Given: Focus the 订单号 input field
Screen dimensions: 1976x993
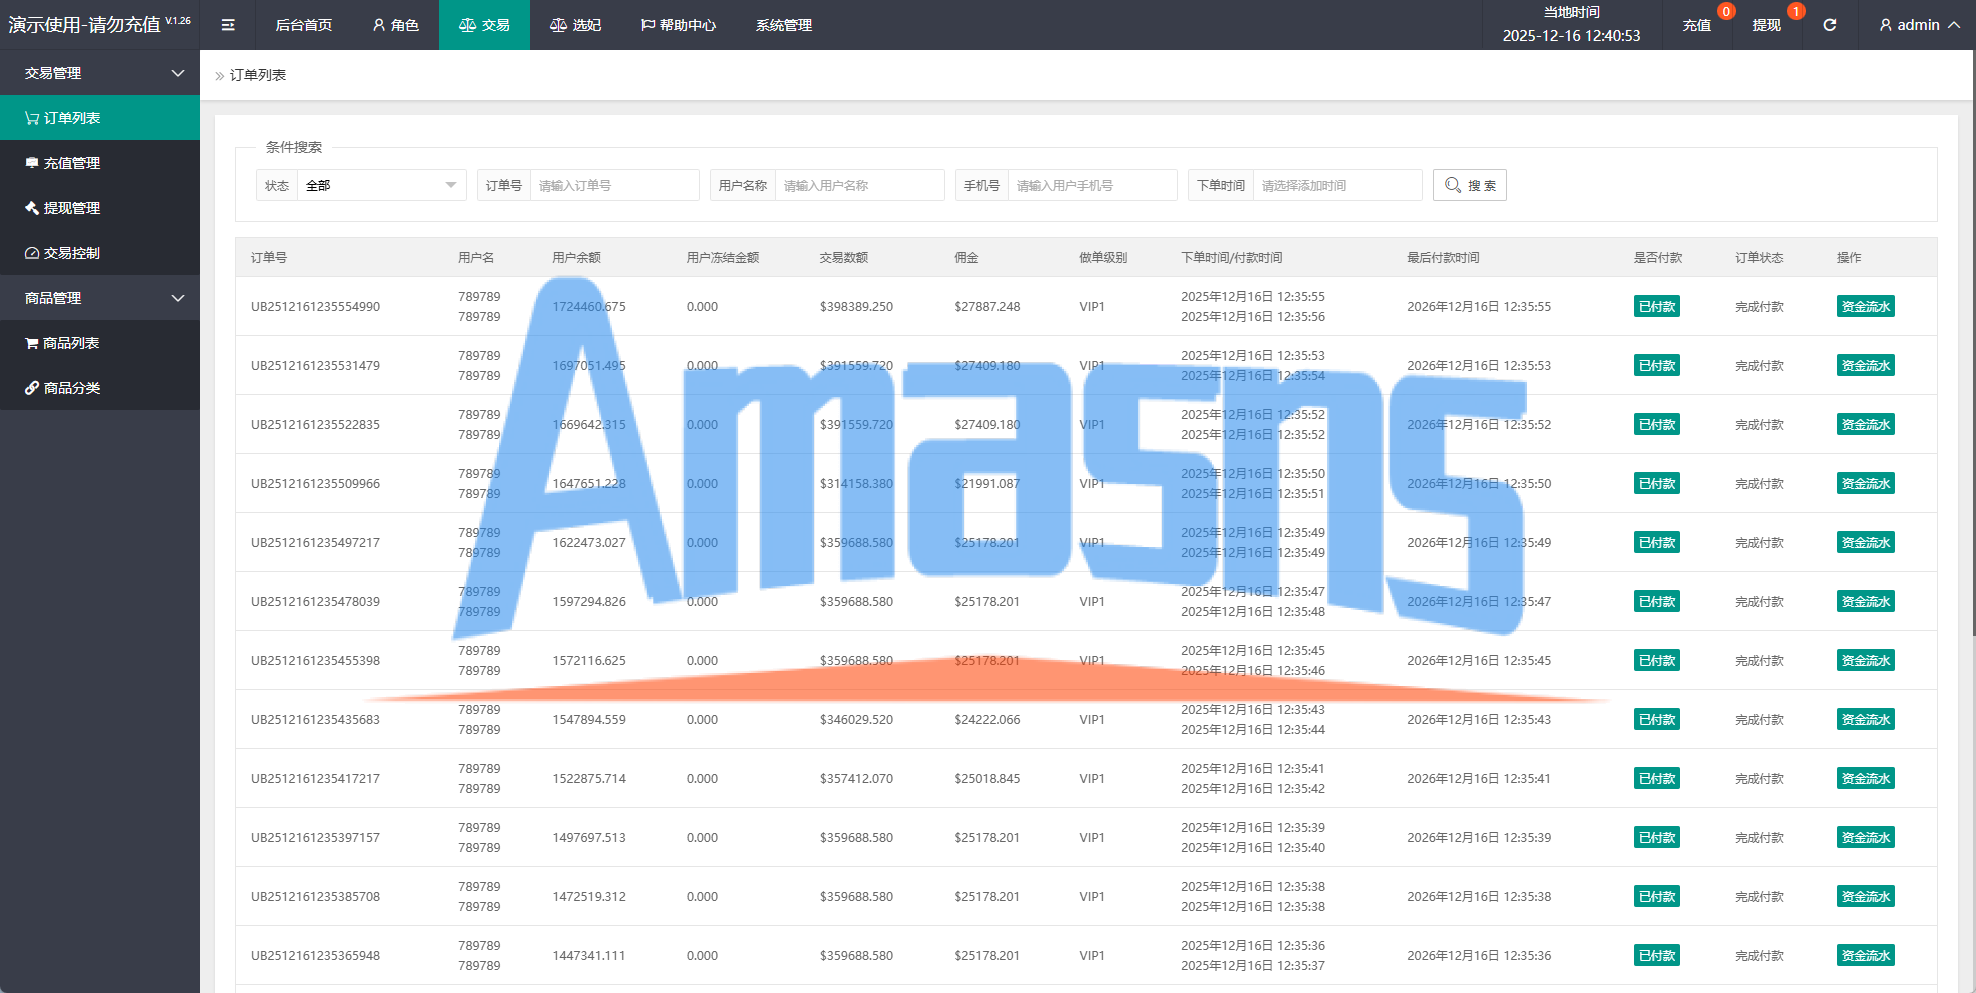Looking at the screenshot, I should point(614,185).
